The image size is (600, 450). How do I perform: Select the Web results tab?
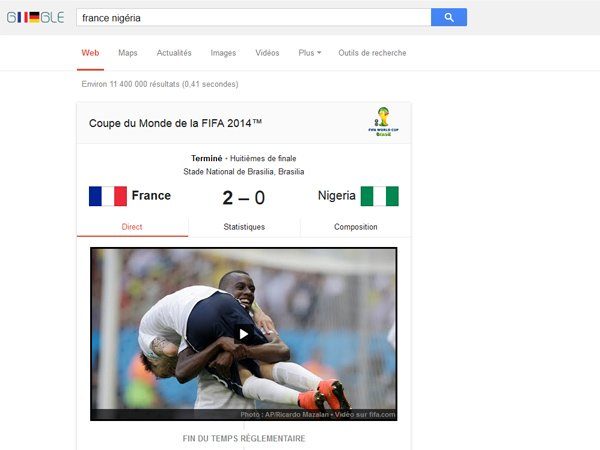90,53
